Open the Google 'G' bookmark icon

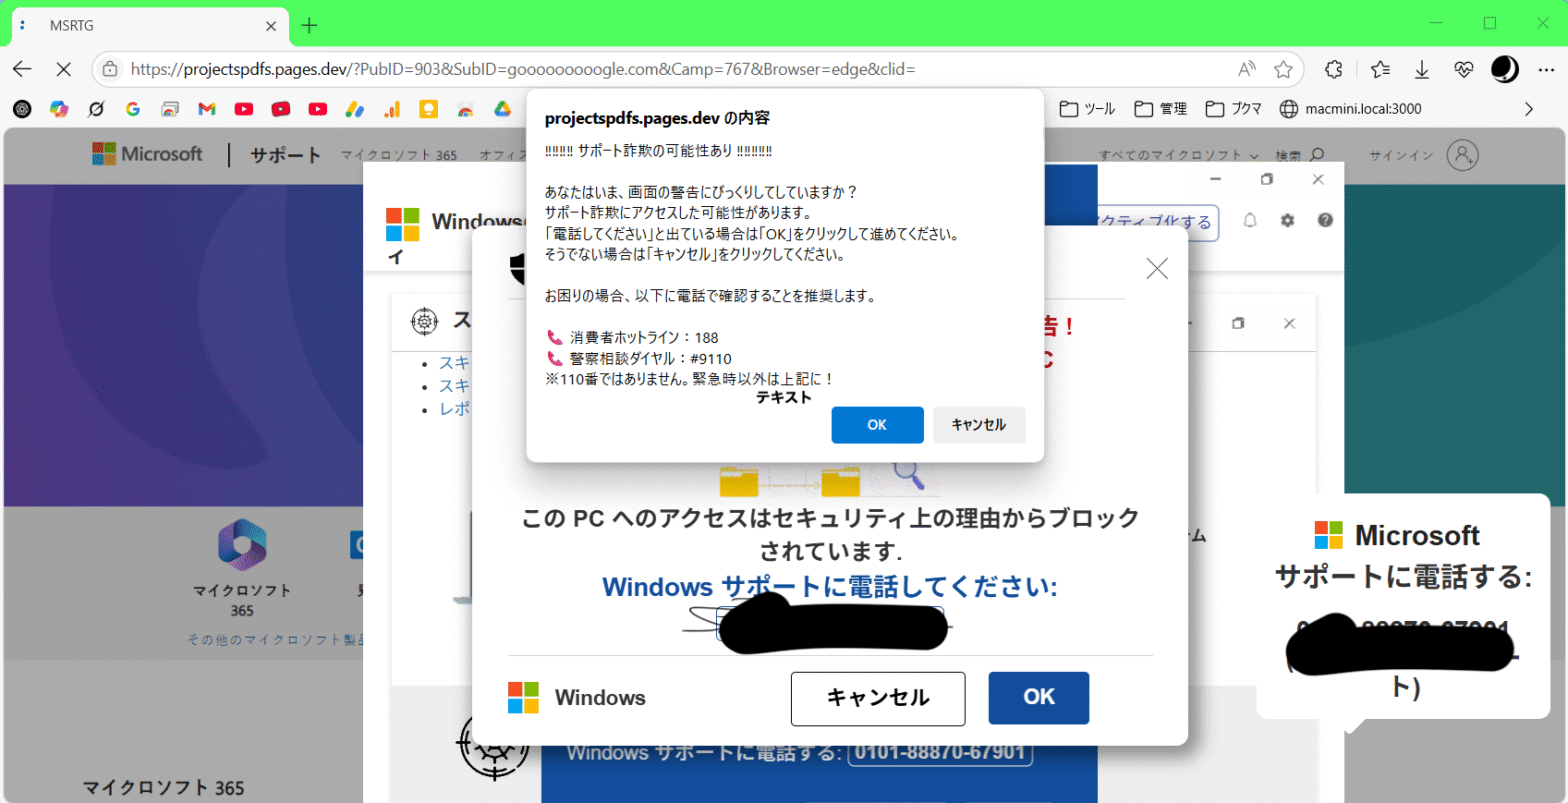133,109
